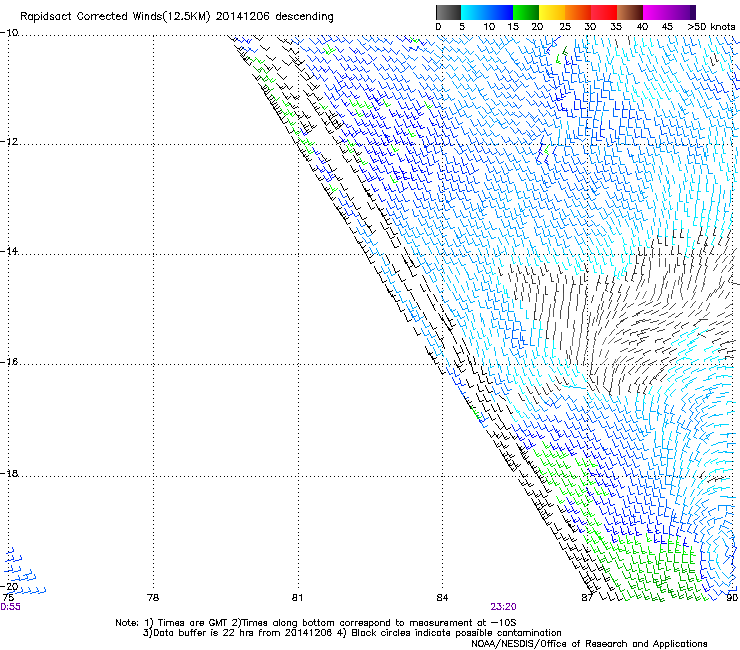Click the latitude label '-10'
The height and width of the screenshot is (650, 740).
9,32
